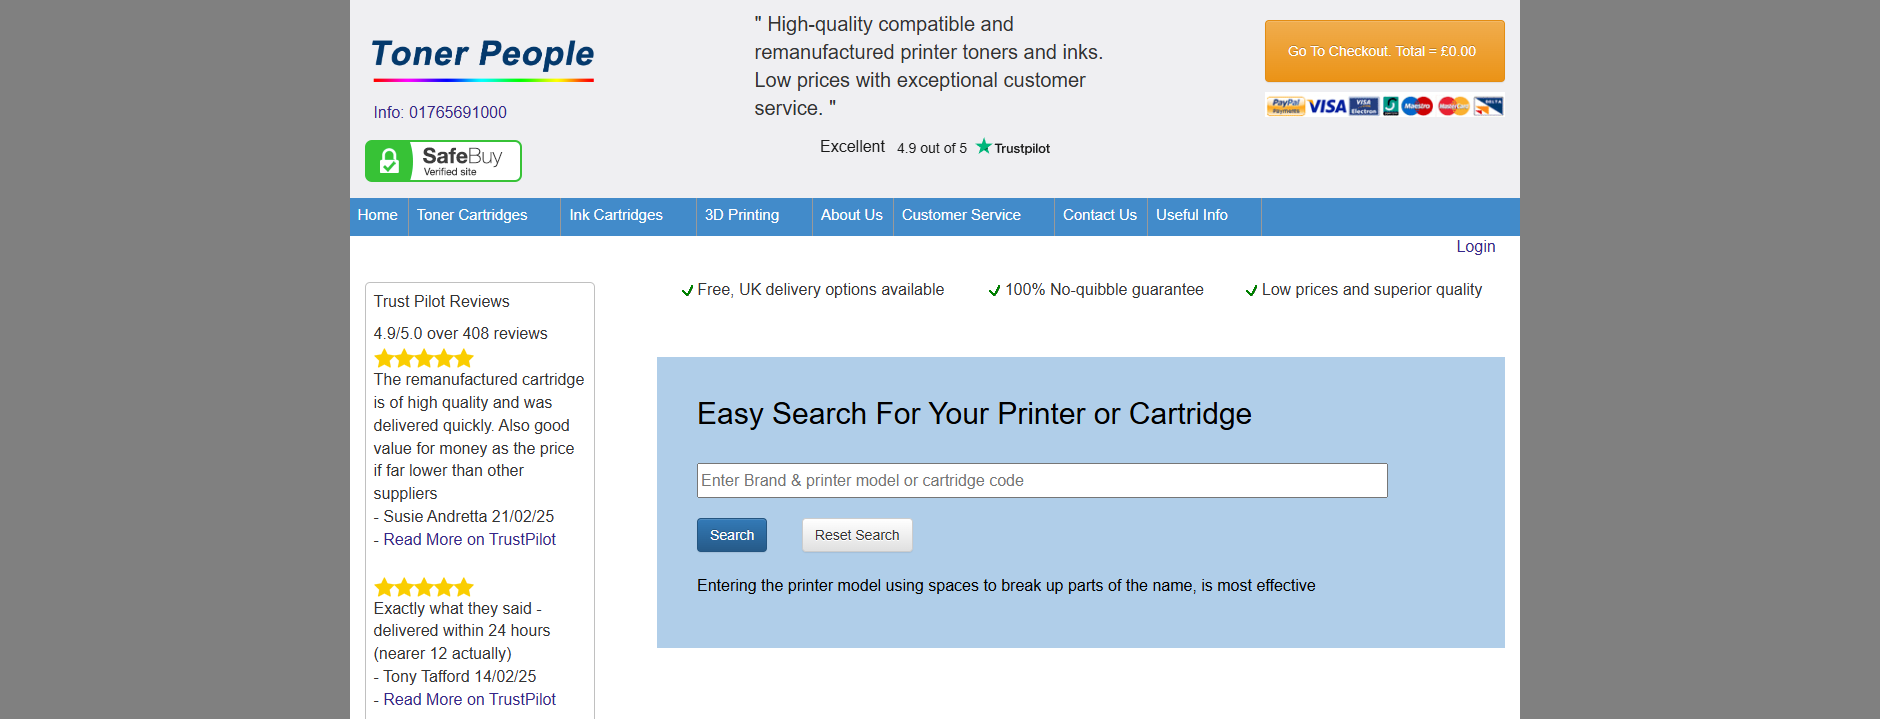The width and height of the screenshot is (1880, 719).
Task: Click the MasterCard icon
Action: pyautogui.click(x=1454, y=106)
